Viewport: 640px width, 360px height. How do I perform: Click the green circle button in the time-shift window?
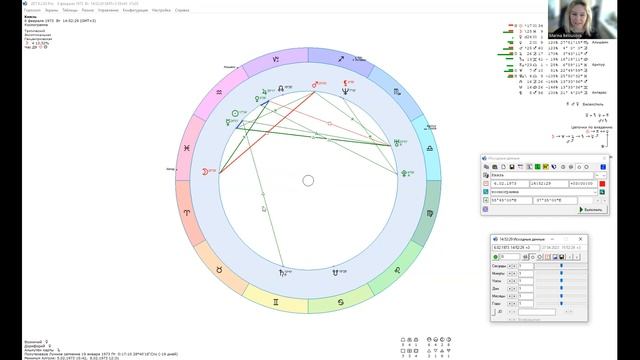pos(496,257)
